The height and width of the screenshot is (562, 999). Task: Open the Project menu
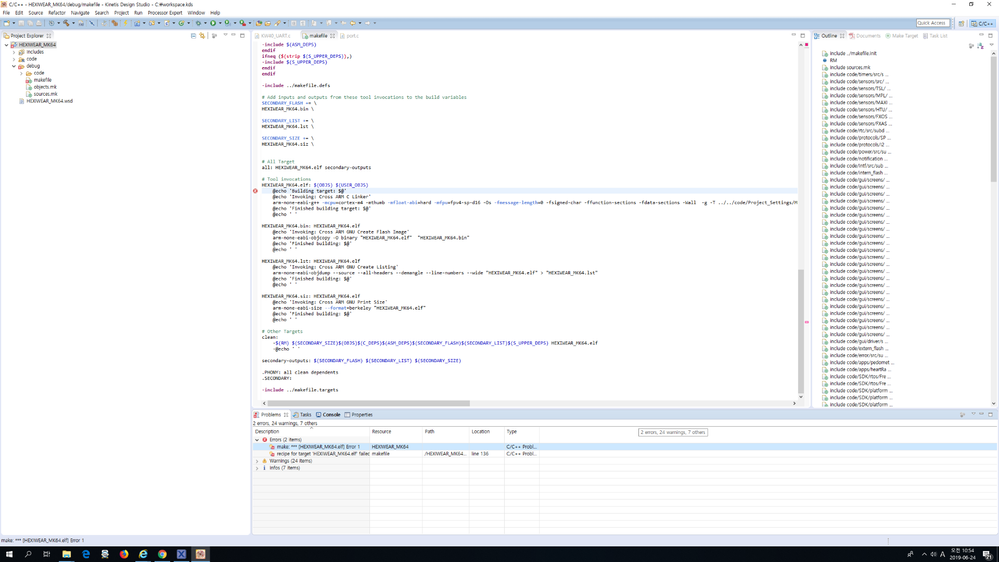pyautogui.click(x=121, y=13)
